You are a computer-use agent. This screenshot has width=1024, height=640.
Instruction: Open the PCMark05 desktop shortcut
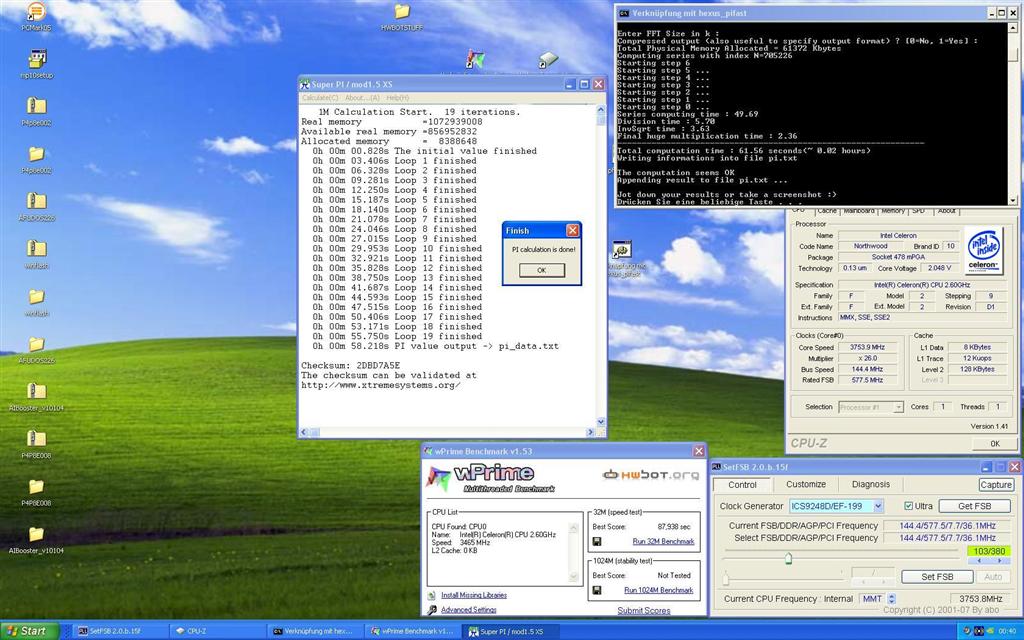(37, 11)
